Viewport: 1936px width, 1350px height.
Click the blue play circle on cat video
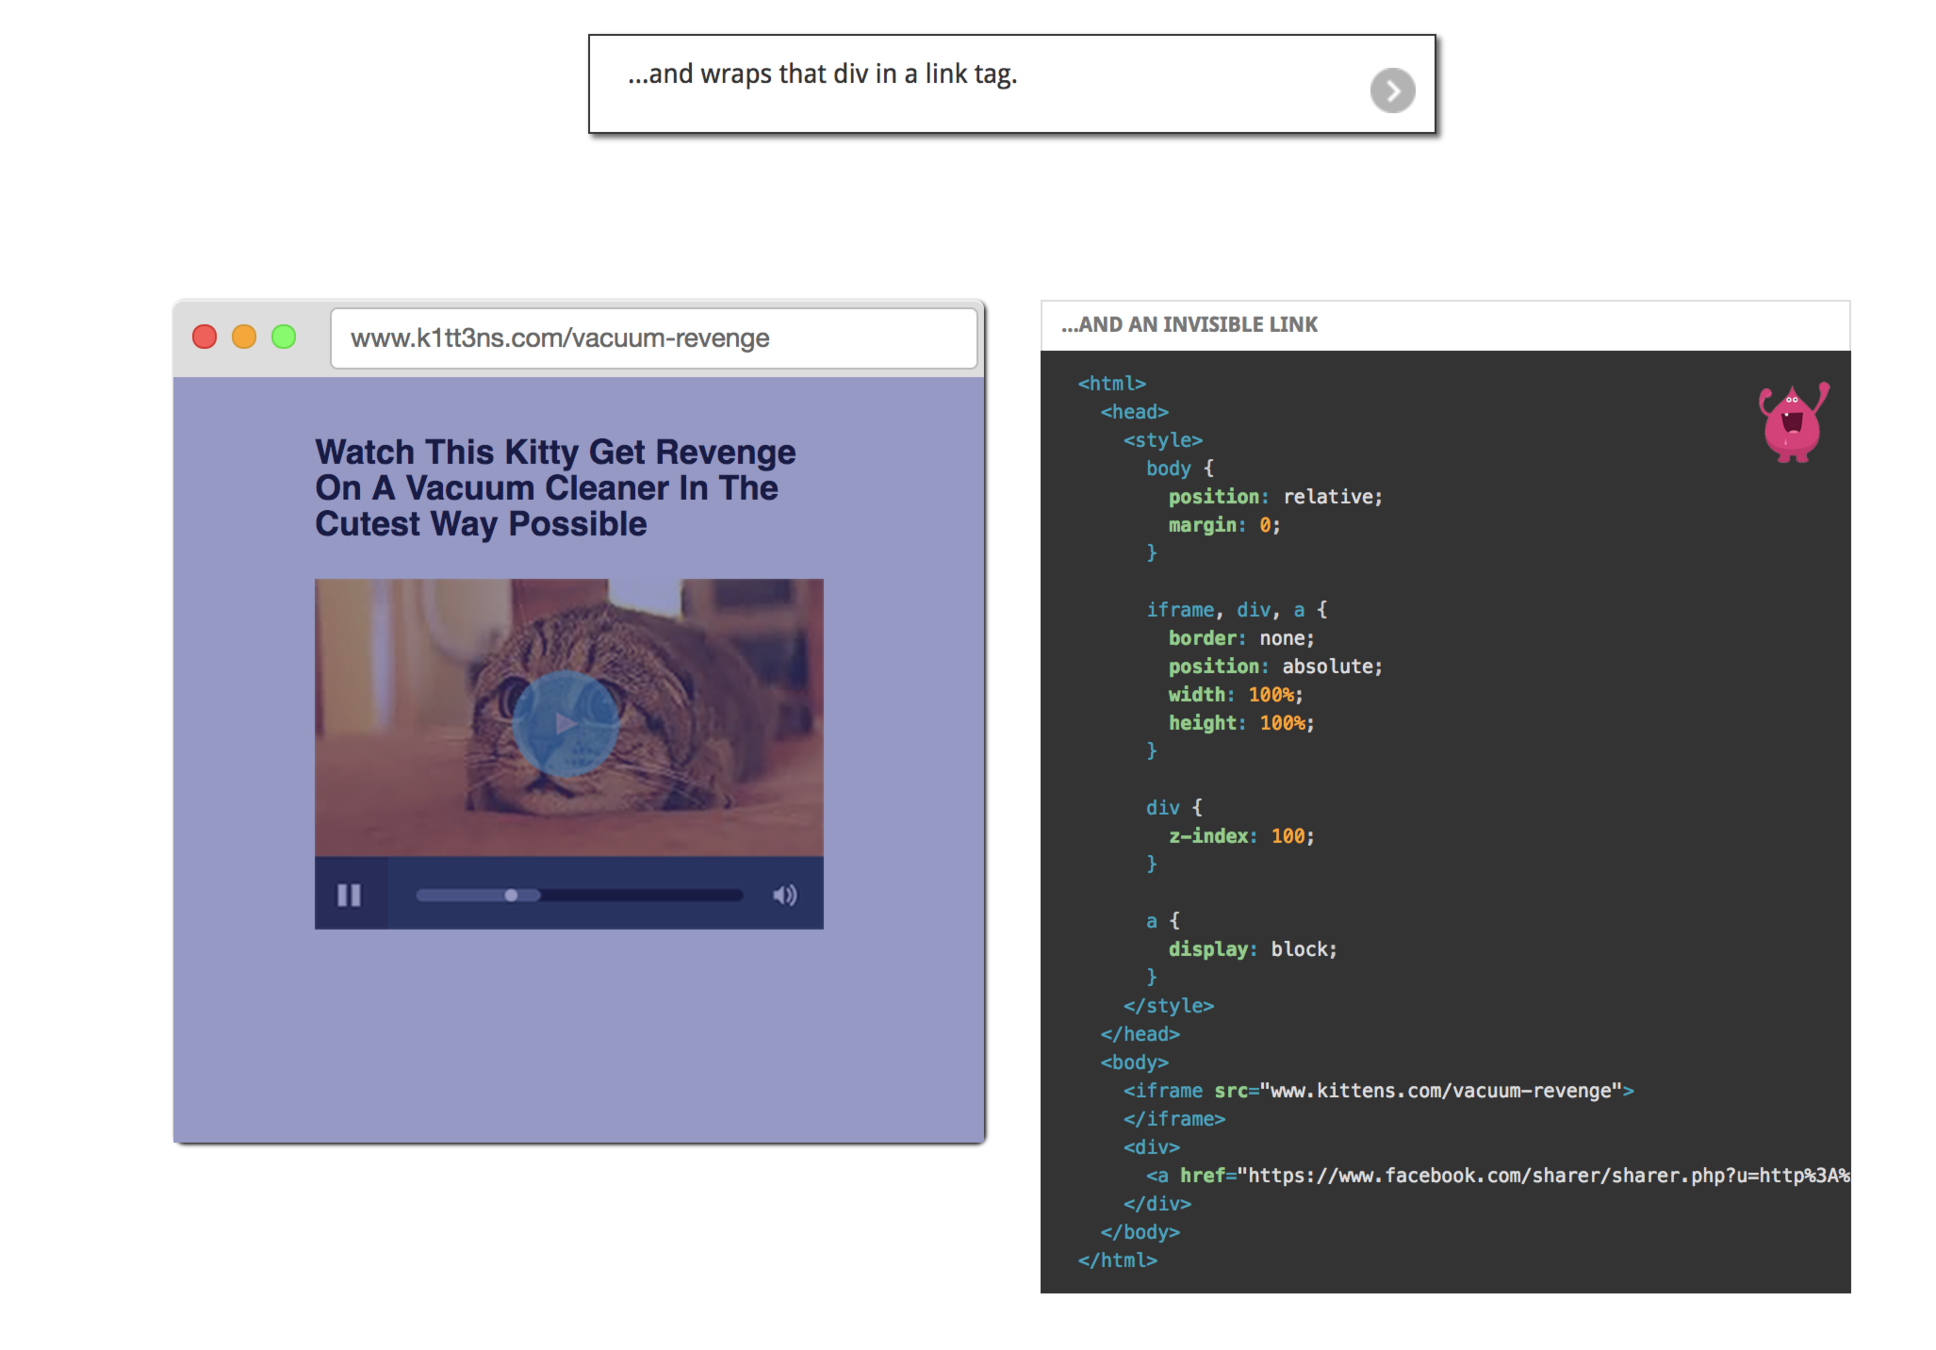(565, 723)
